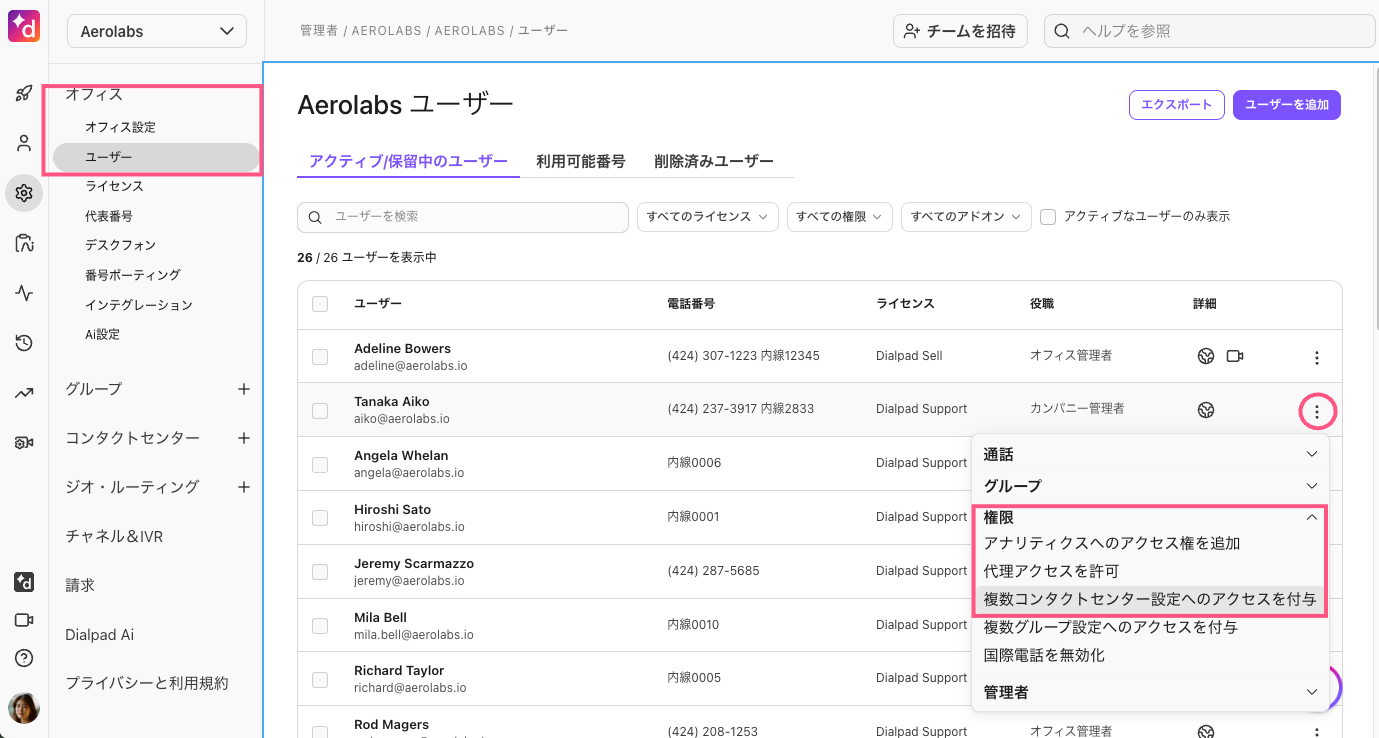Image resolution: width=1379 pixels, height=738 pixels.
Task: Click the エクスポート button
Action: 1176,105
